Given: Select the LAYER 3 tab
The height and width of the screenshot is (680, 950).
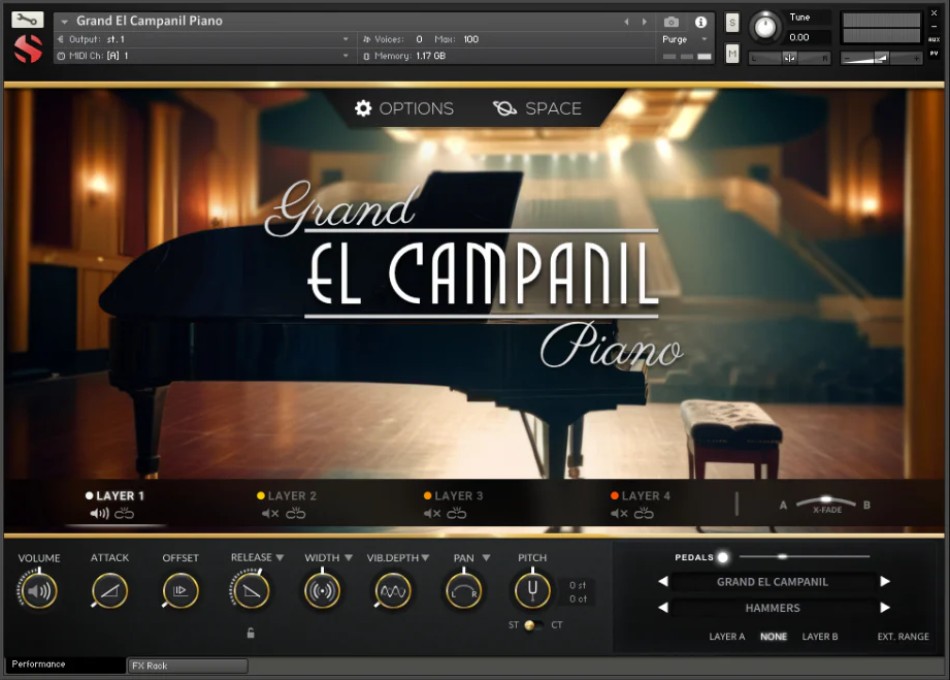Looking at the screenshot, I should (x=453, y=496).
